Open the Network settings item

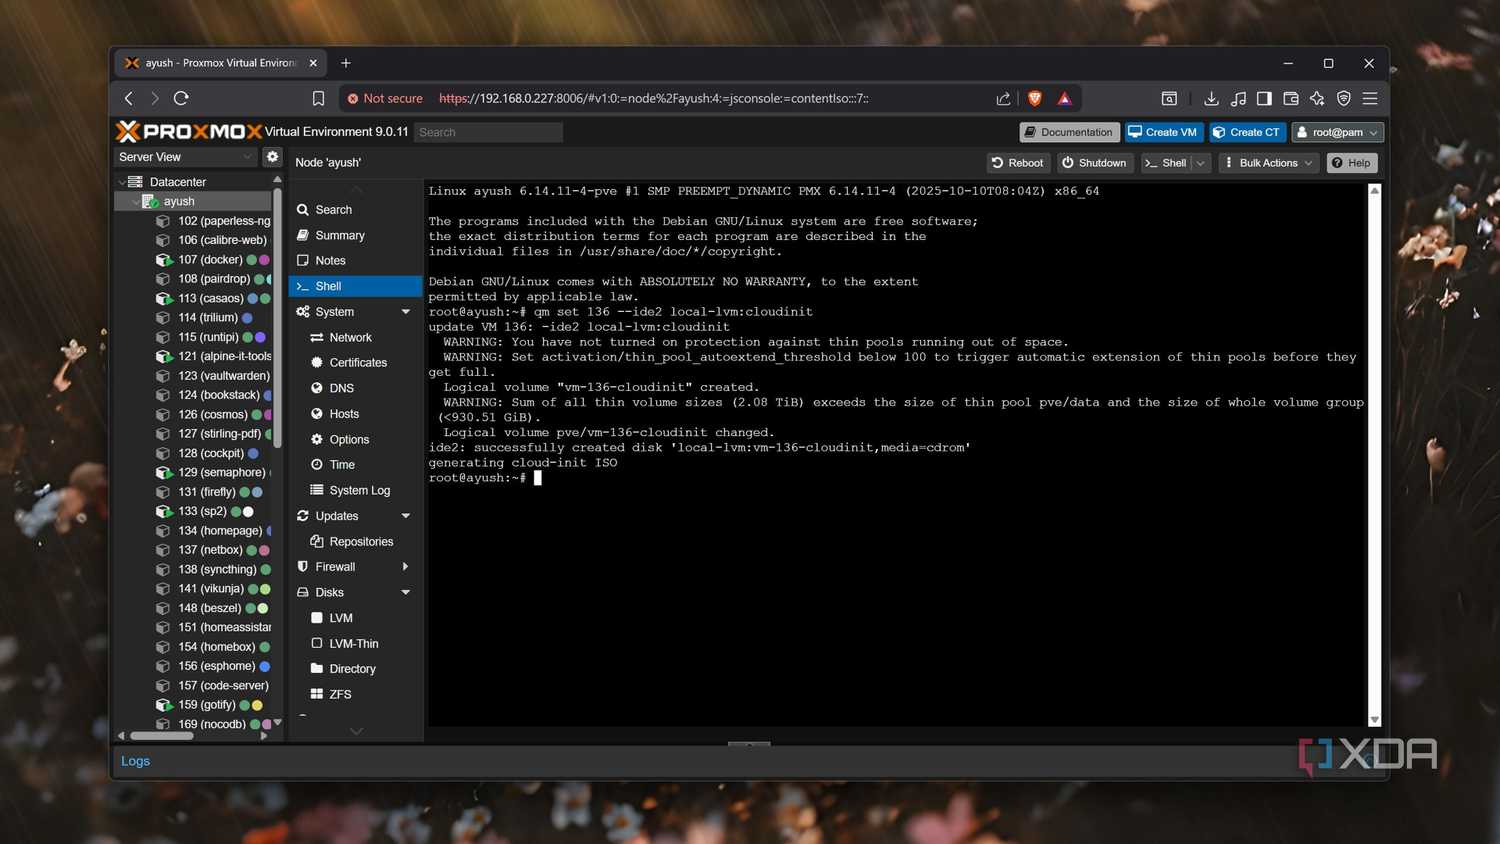355,337
